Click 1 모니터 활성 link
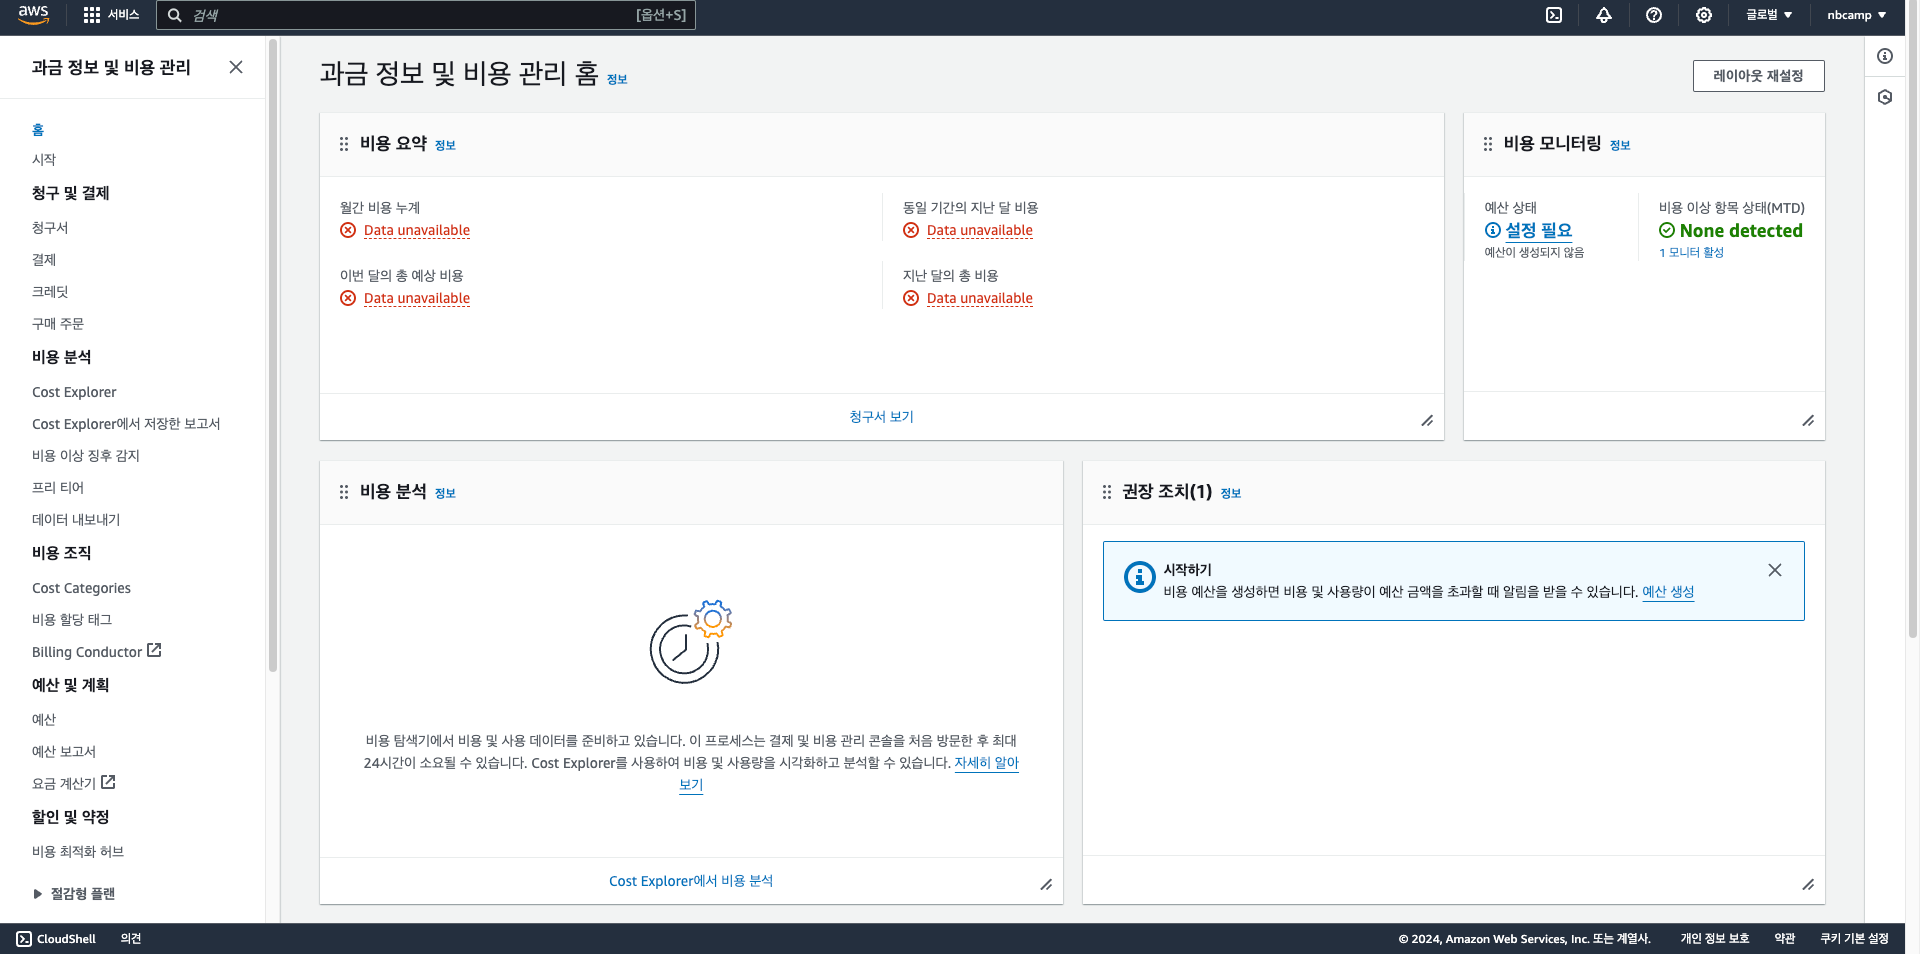1920x954 pixels. click(1691, 253)
